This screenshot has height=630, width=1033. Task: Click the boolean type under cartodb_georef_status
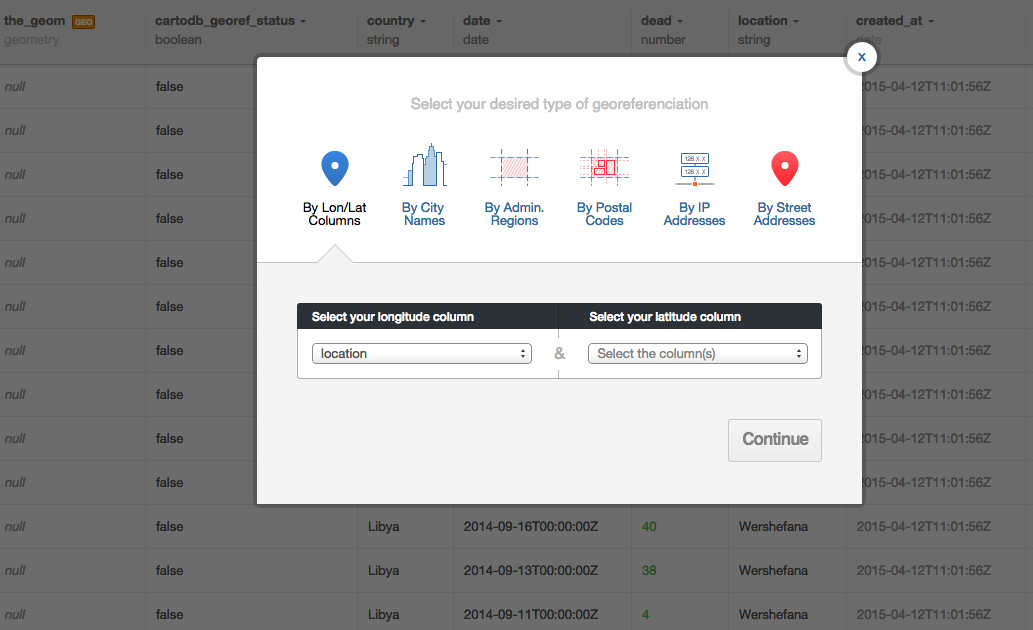pos(178,40)
